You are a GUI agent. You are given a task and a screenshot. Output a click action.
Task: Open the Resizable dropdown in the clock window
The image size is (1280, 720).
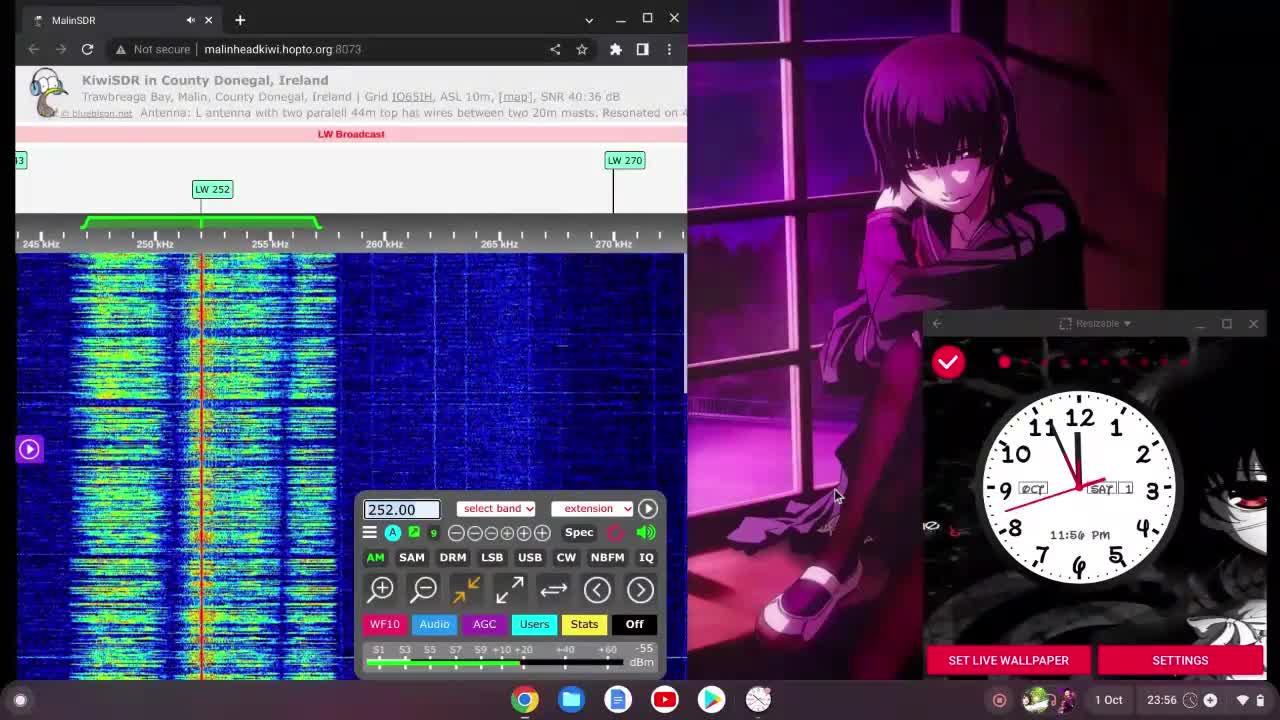pos(1095,323)
